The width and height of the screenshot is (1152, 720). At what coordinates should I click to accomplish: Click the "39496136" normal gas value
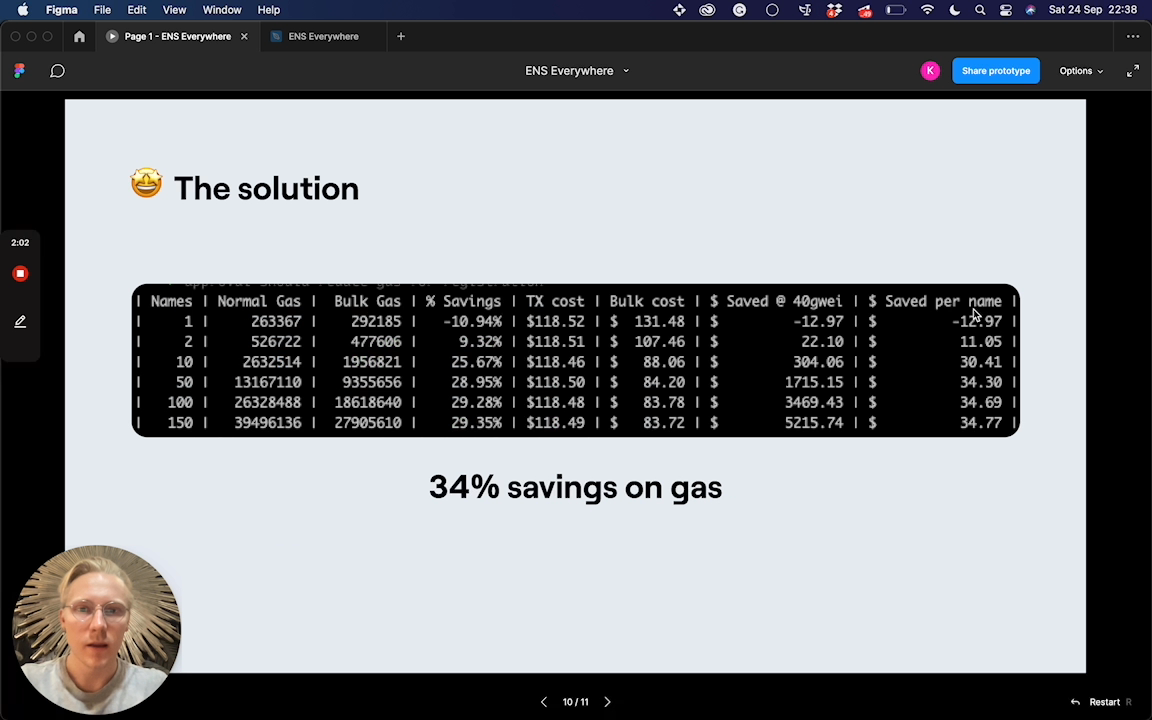click(267, 423)
